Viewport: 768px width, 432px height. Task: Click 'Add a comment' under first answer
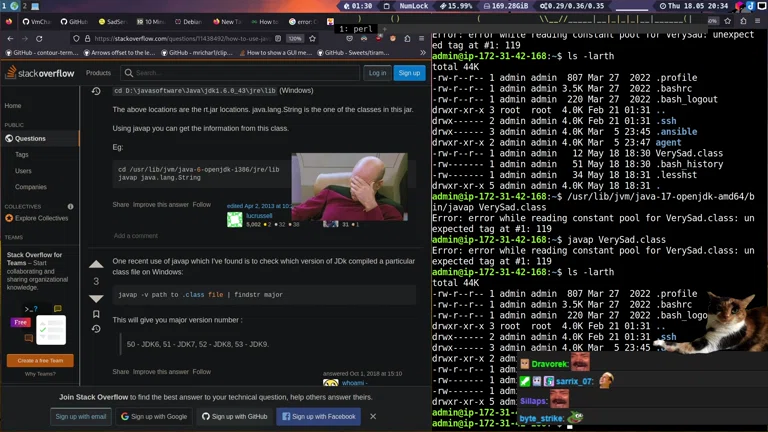[x=136, y=236]
